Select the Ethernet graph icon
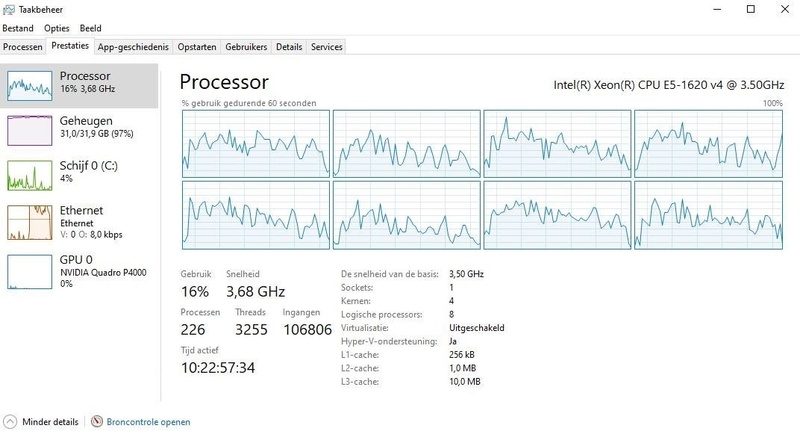 29,221
